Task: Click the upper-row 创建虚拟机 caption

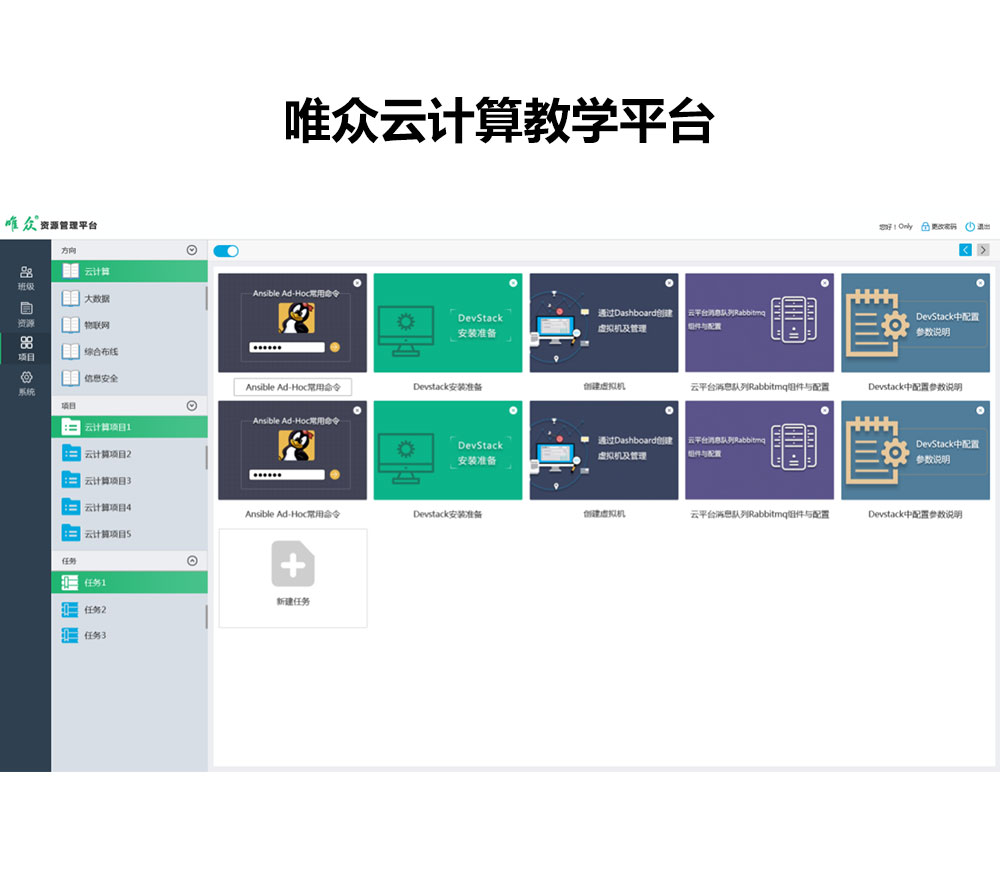Action: [x=604, y=386]
